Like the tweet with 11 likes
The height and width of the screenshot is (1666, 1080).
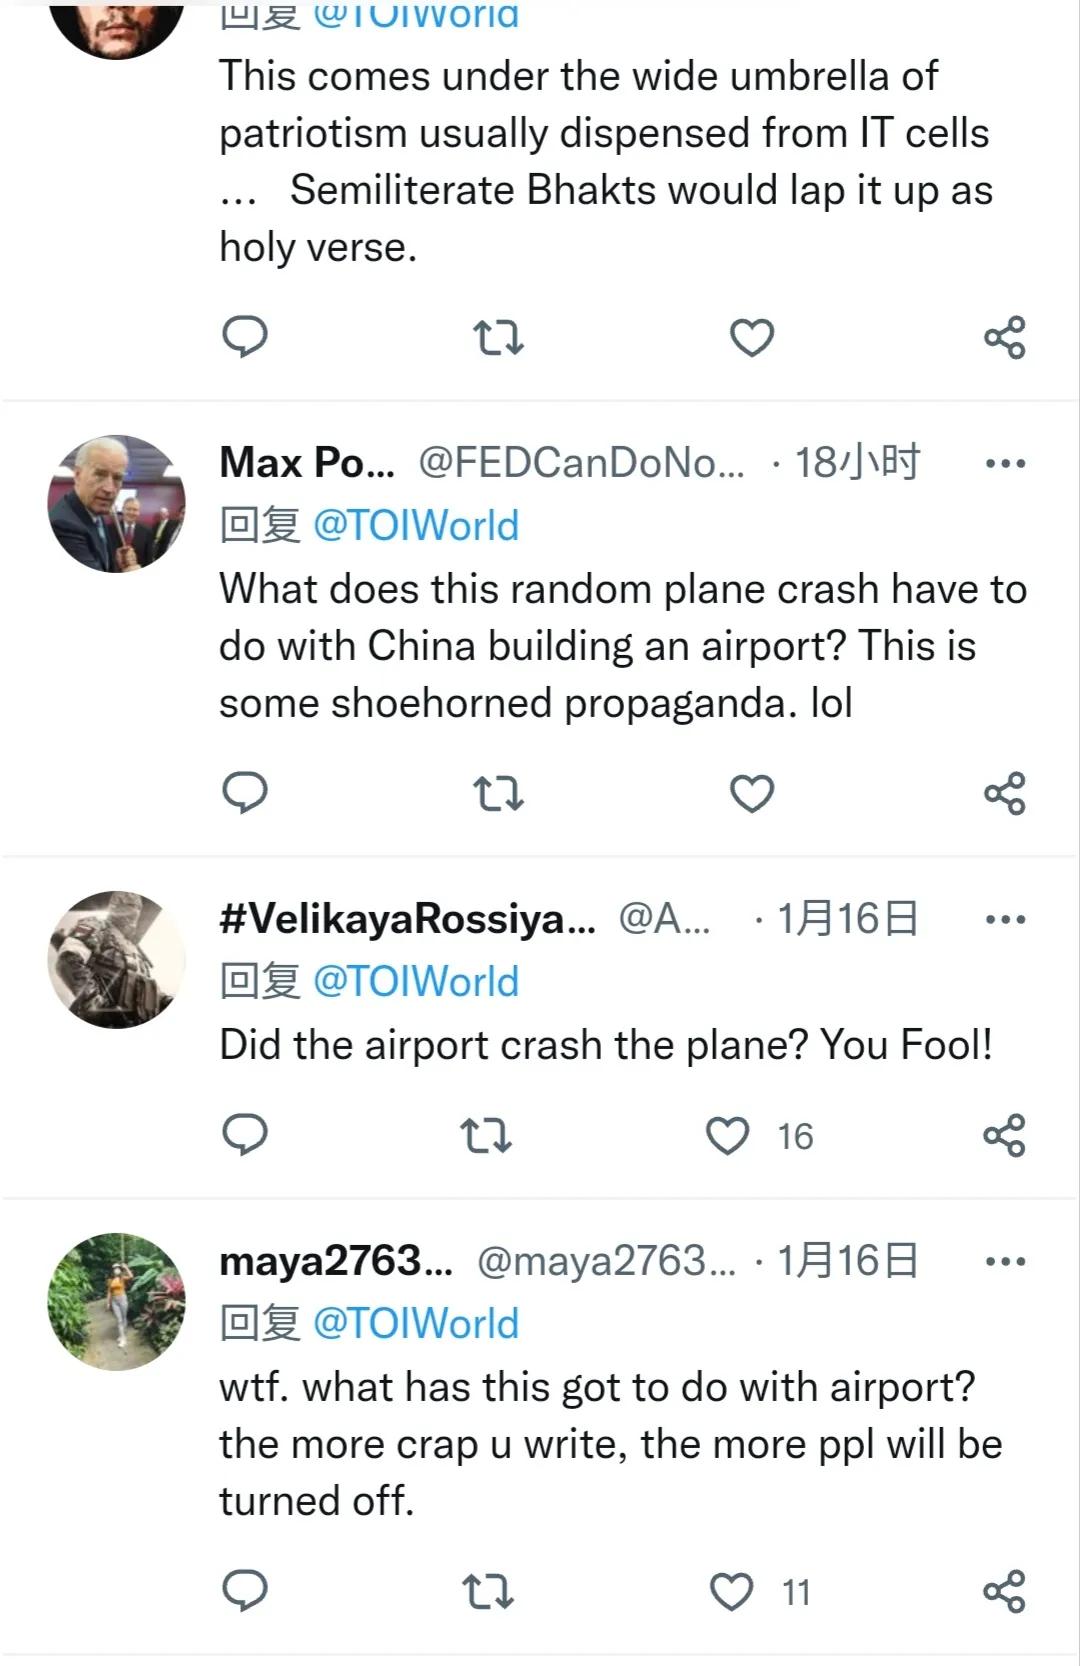pyautogui.click(x=731, y=1592)
